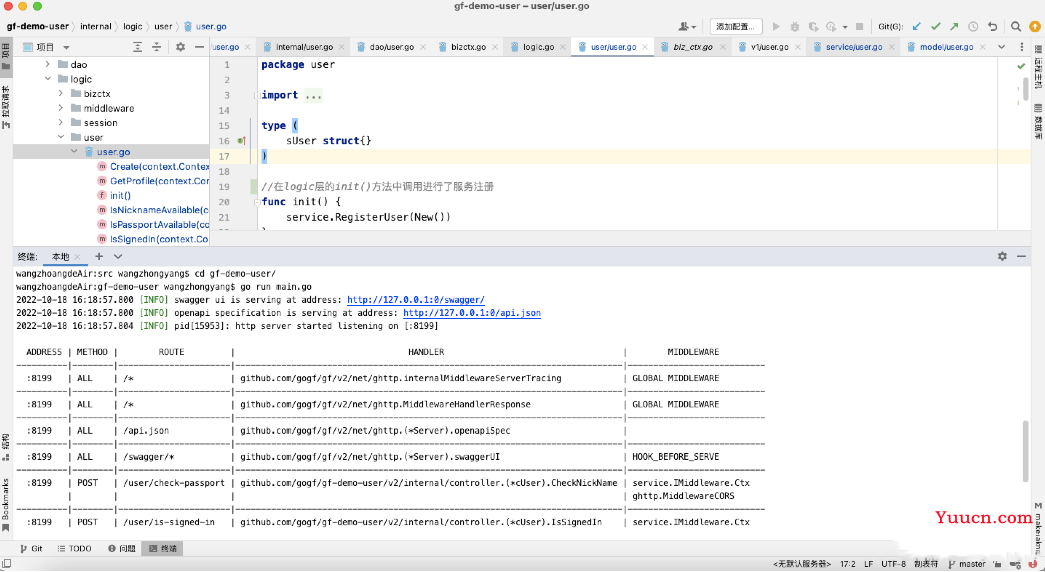
Task: Expand the bizctx folder
Action: point(61,94)
